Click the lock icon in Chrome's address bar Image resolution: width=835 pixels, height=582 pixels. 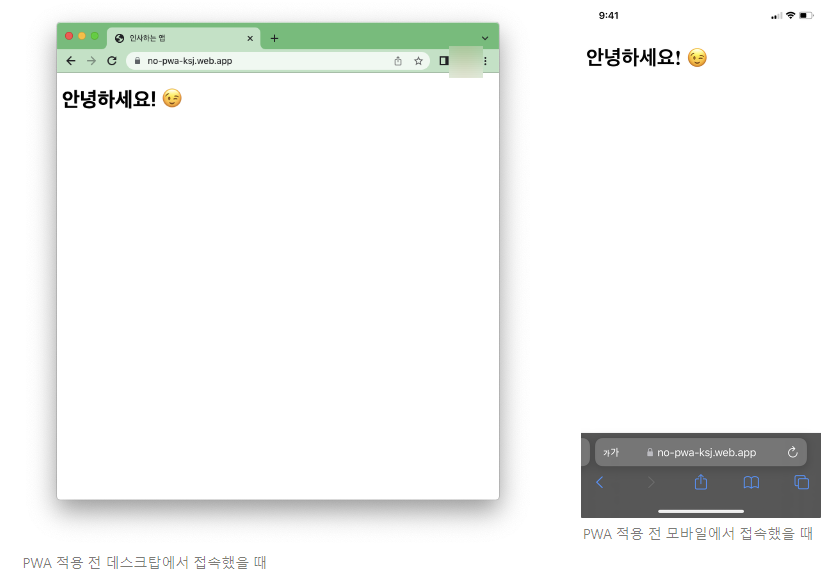(x=138, y=61)
